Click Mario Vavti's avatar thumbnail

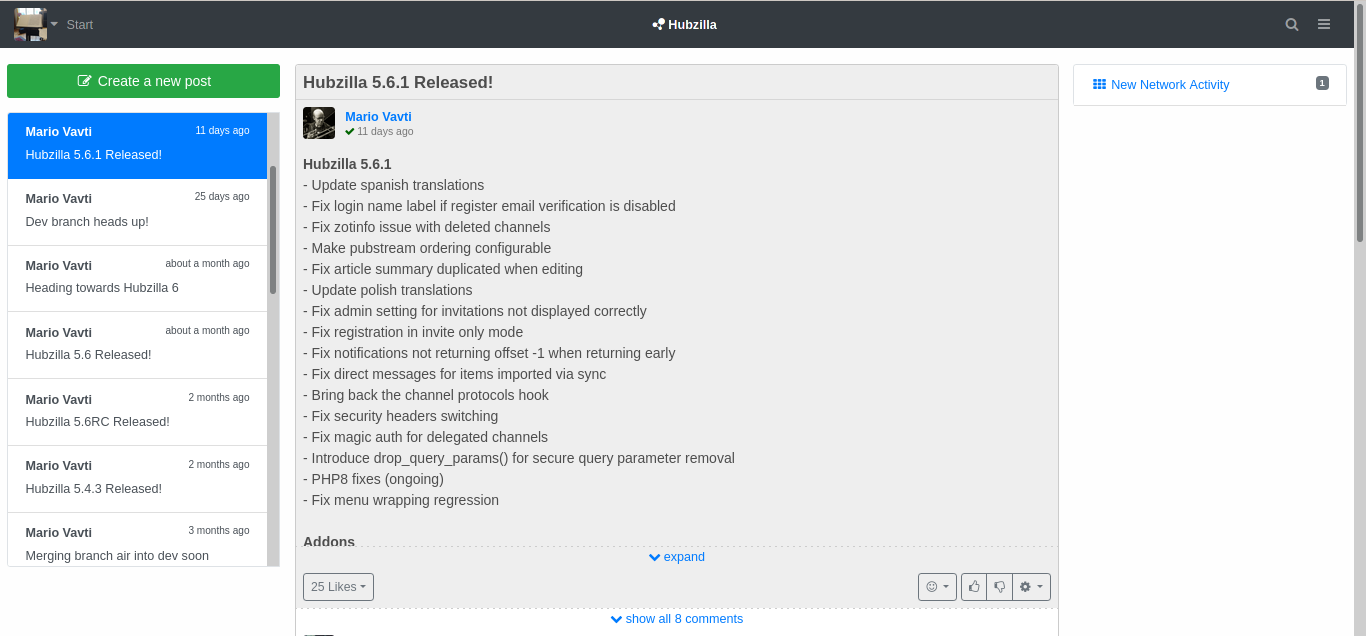[319, 123]
